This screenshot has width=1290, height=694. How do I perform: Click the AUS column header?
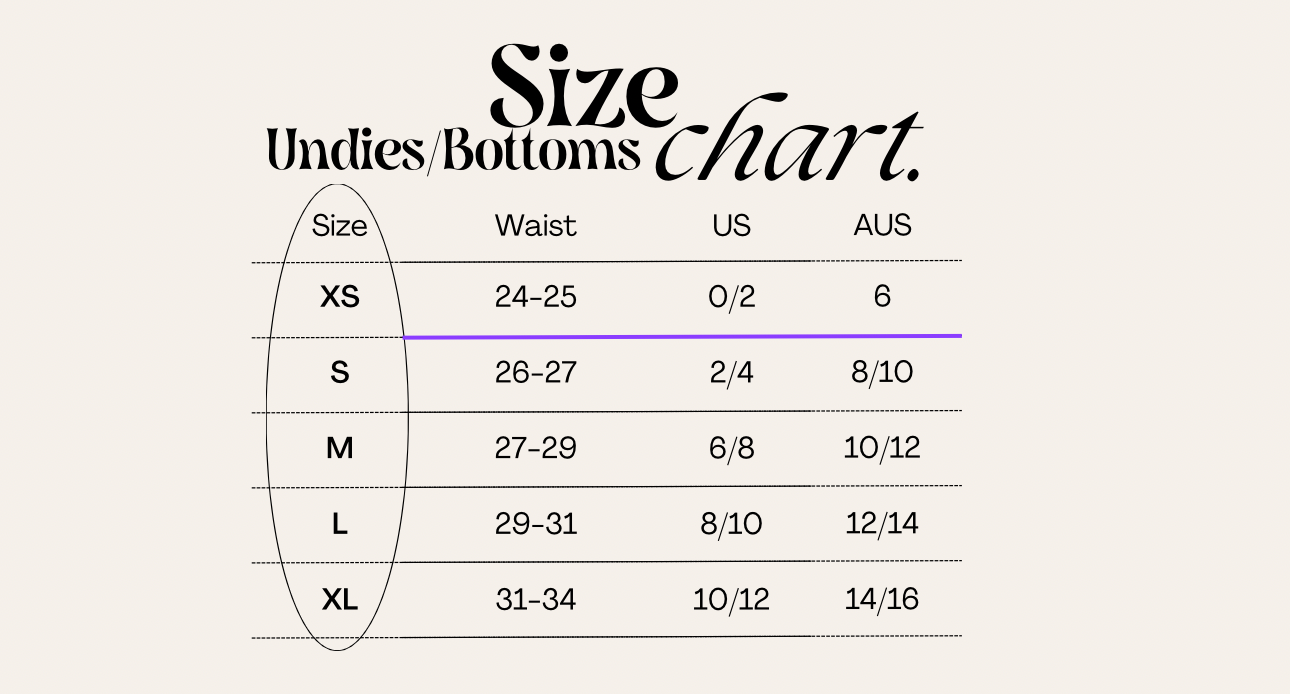coord(882,226)
